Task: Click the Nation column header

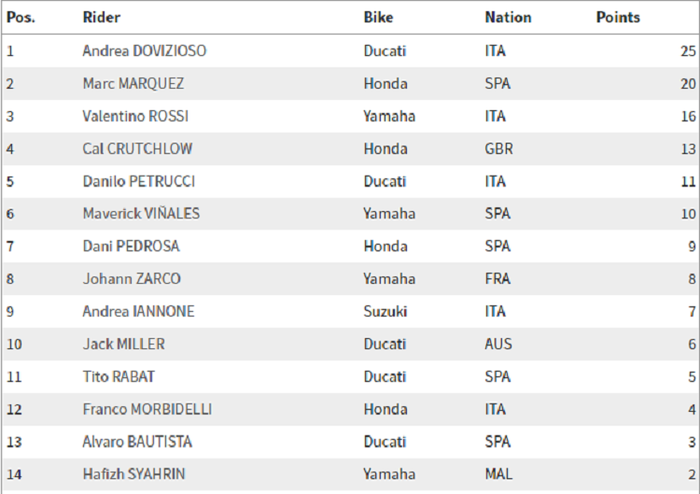Action: [x=508, y=18]
